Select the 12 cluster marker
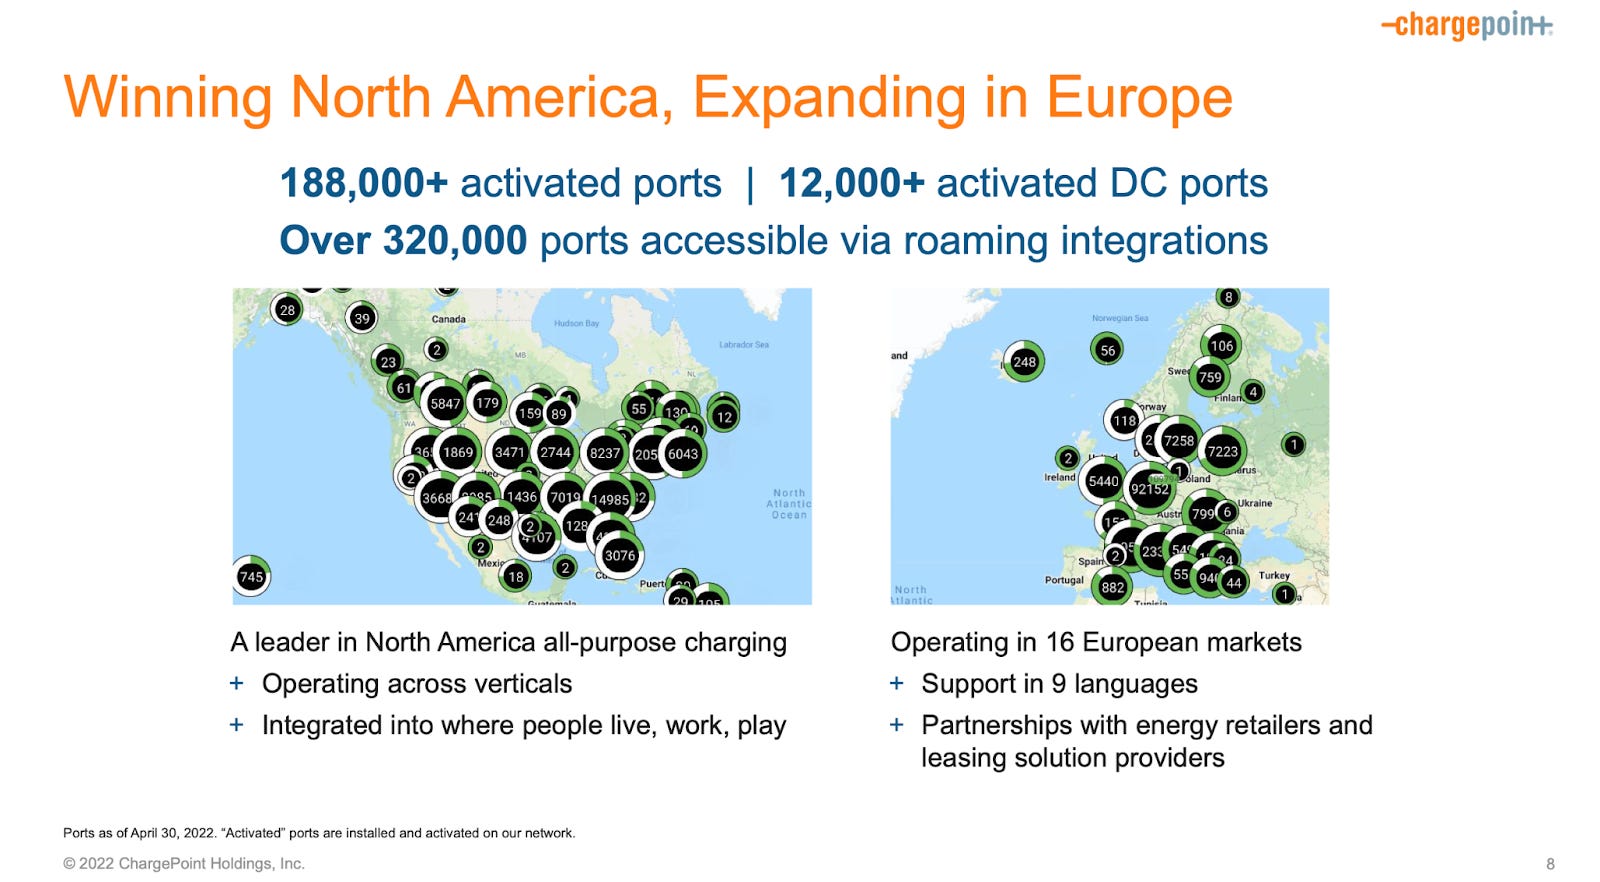Viewport: 1600px width, 882px height. click(724, 417)
